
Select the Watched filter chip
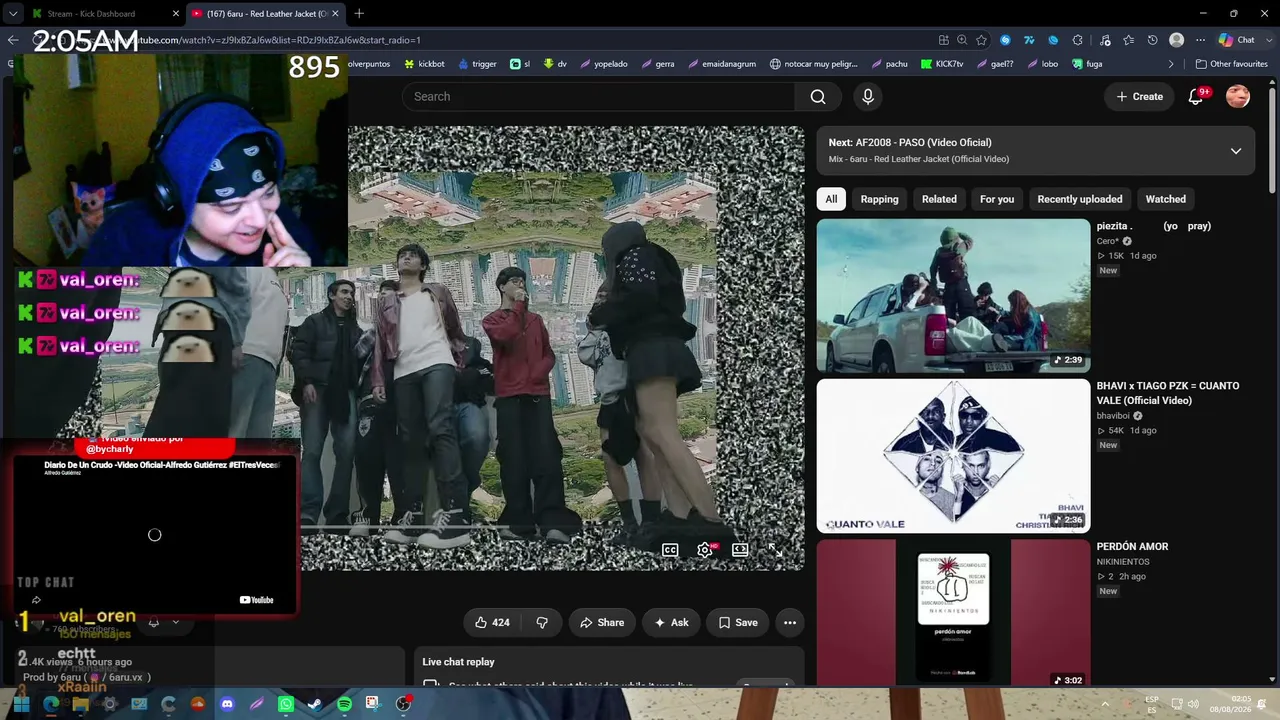(1166, 199)
